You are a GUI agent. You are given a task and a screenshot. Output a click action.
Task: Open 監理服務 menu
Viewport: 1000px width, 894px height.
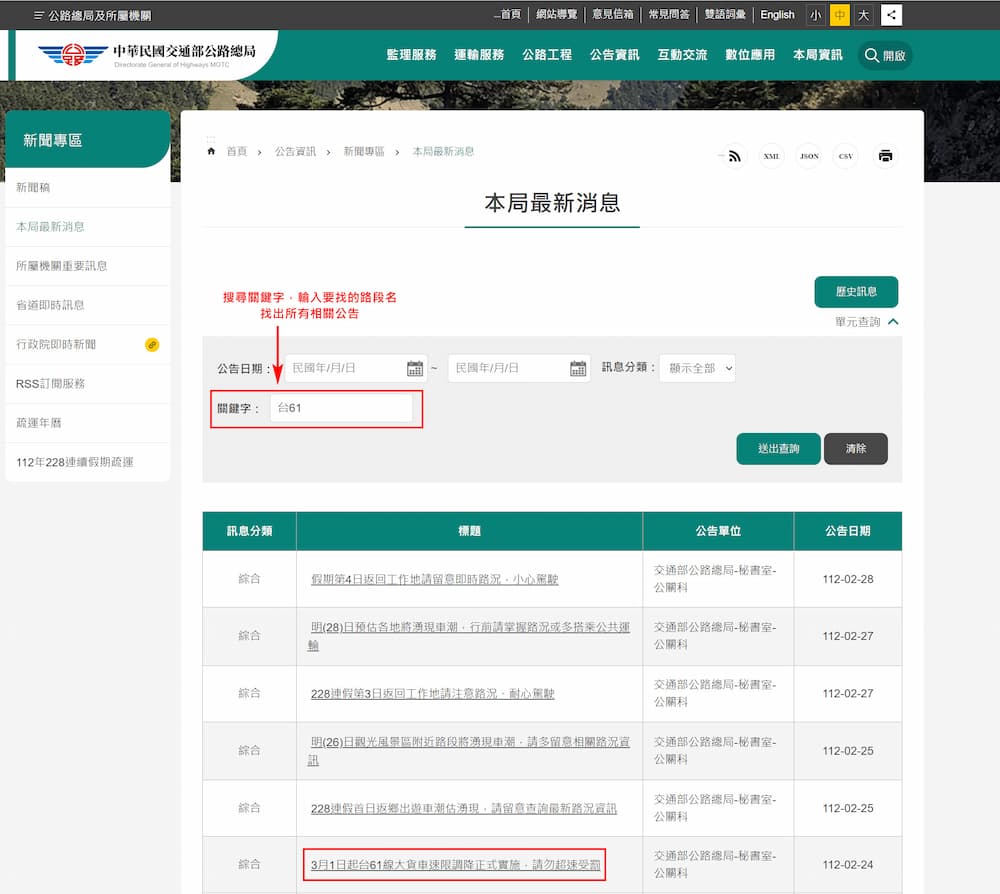tap(411, 55)
